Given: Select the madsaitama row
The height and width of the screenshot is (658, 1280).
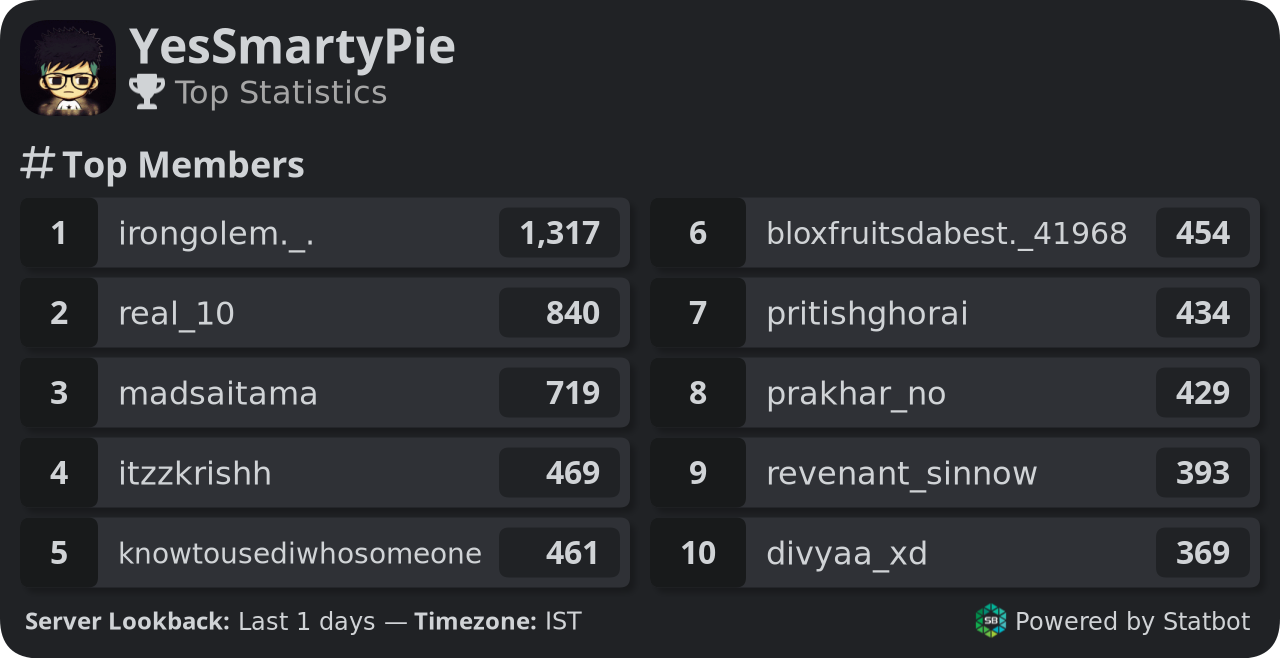Looking at the screenshot, I should pyautogui.click(x=325, y=393).
